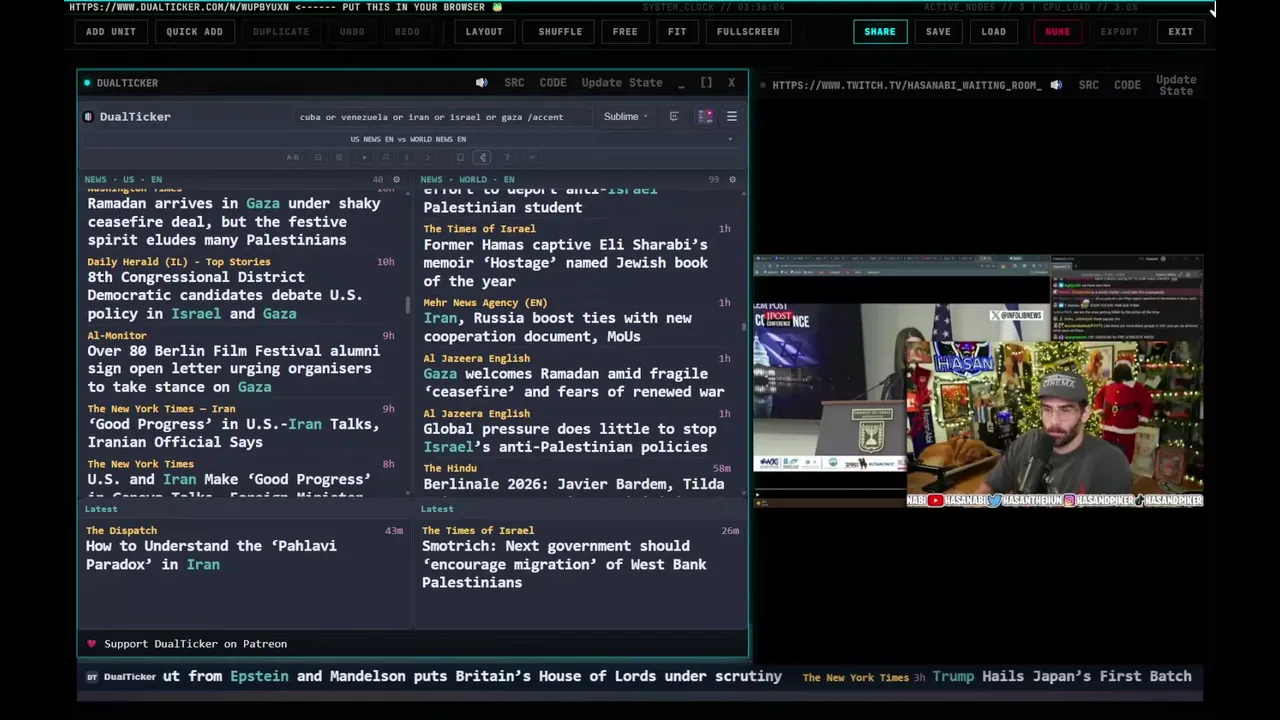Screen dimensions: 1280x720
Task: Click the 'Berlinale 2026: Javier Bardem' headline
Action: coord(574,484)
